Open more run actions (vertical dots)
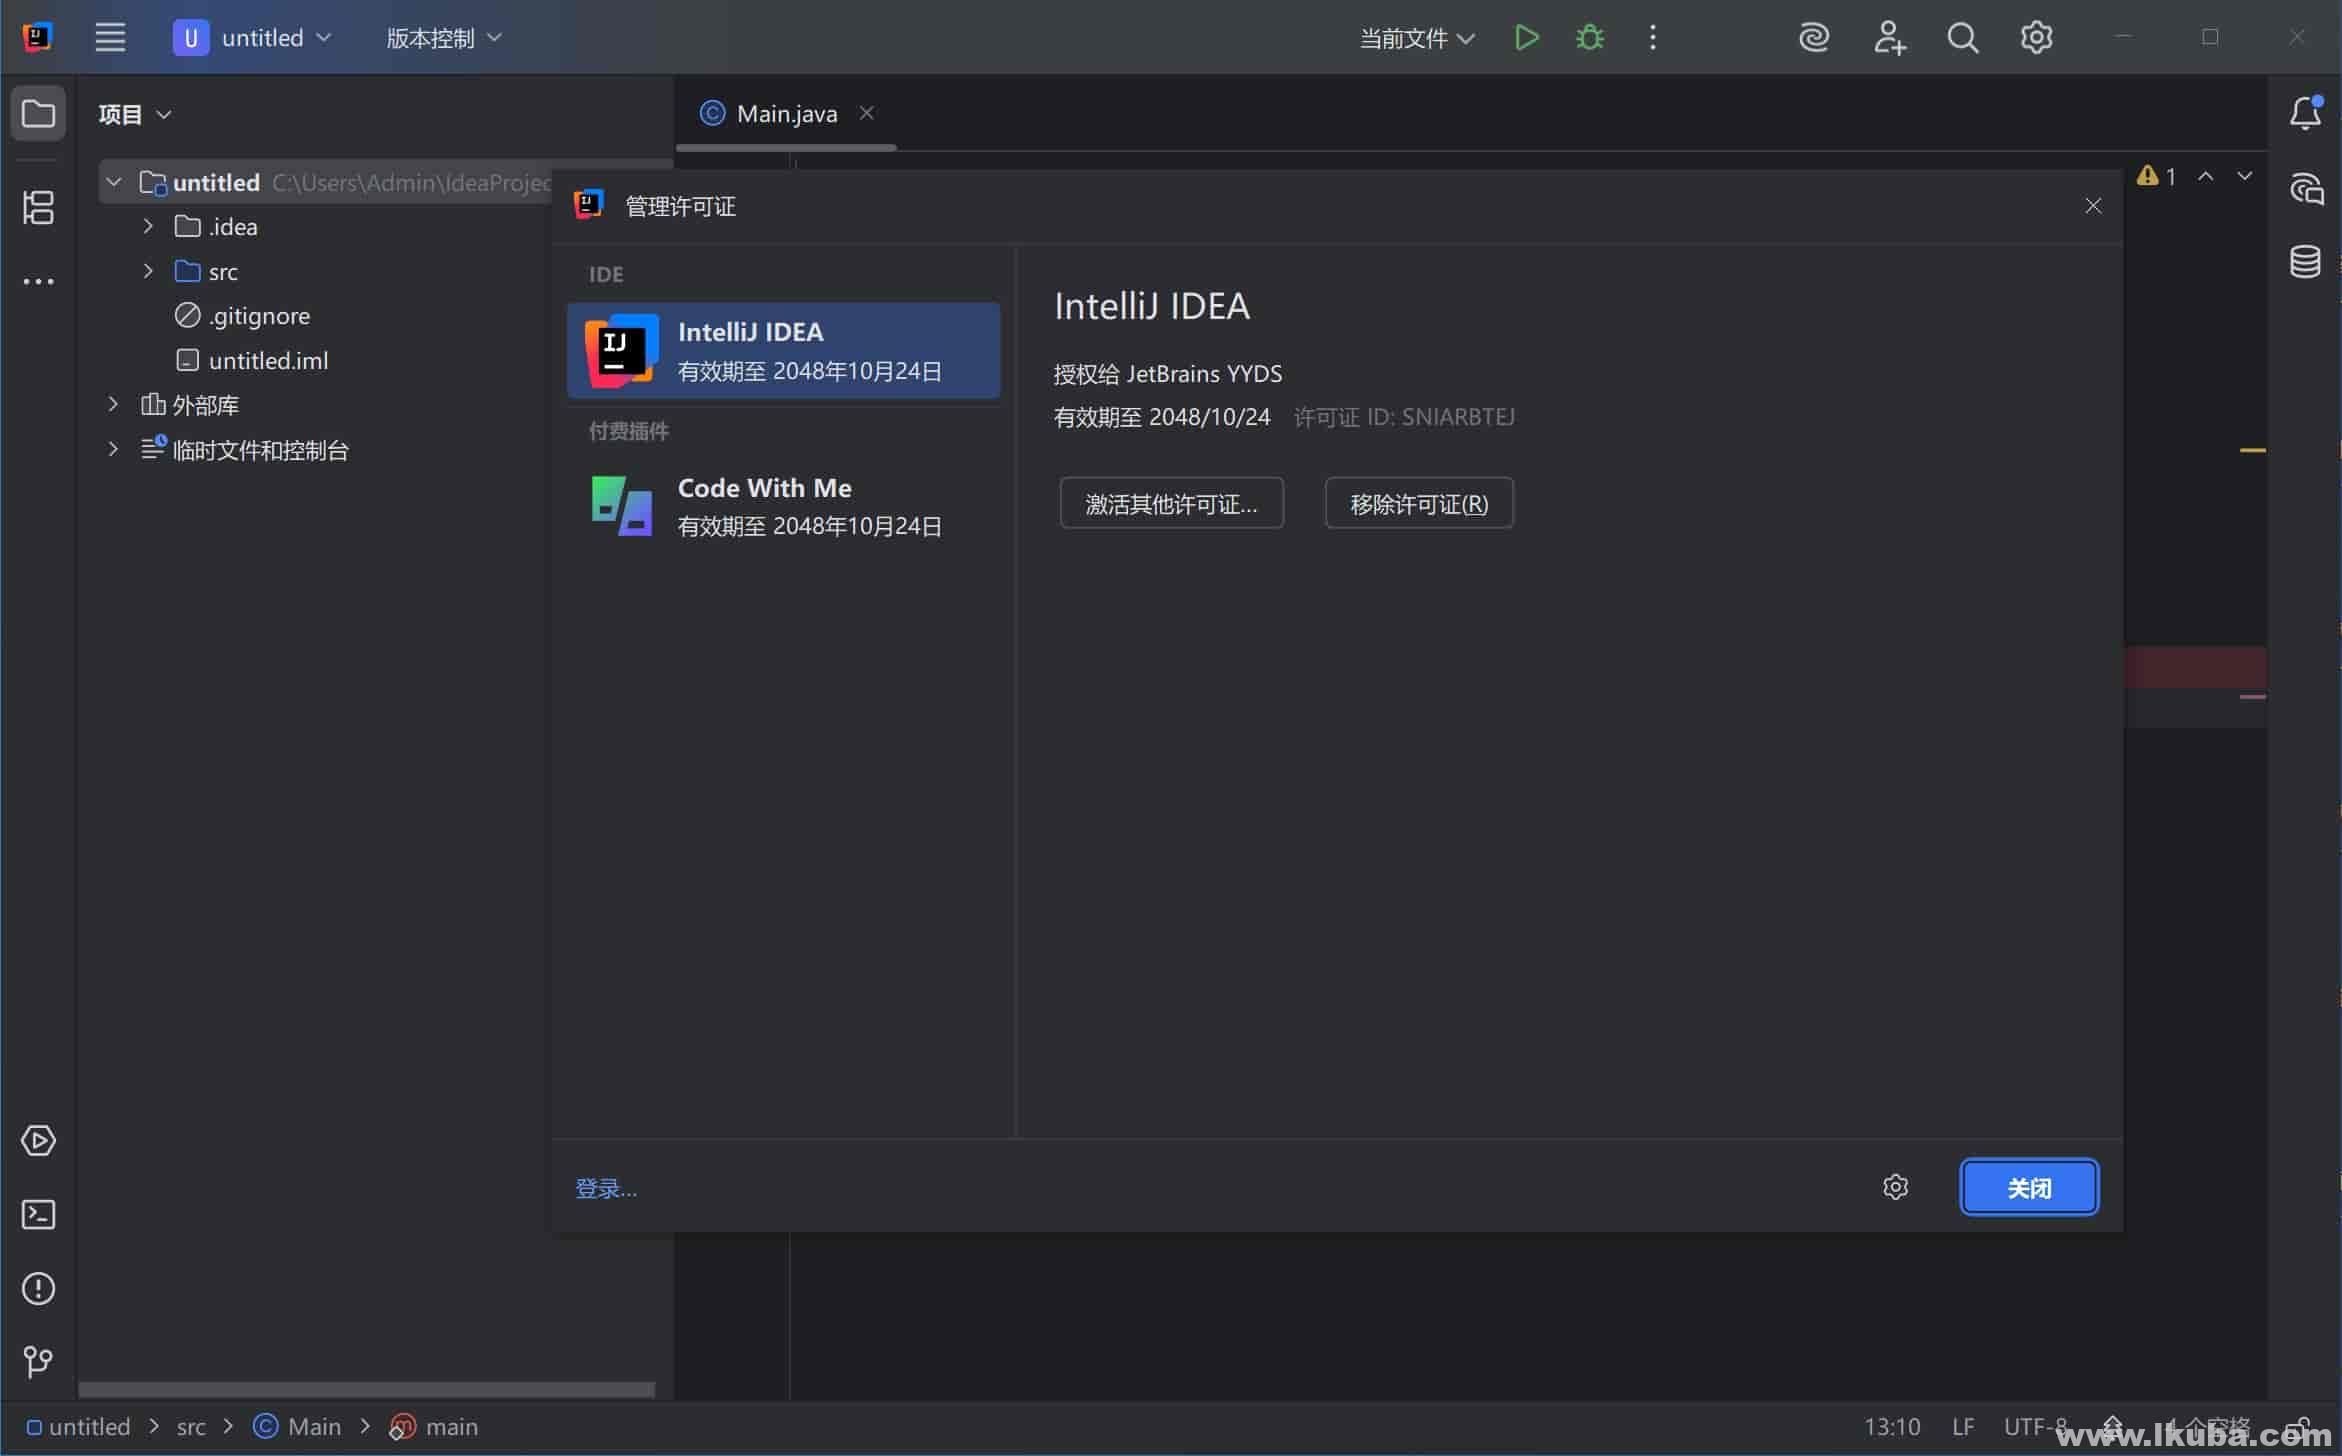Image resolution: width=2342 pixels, height=1456 pixels. 1652,38
